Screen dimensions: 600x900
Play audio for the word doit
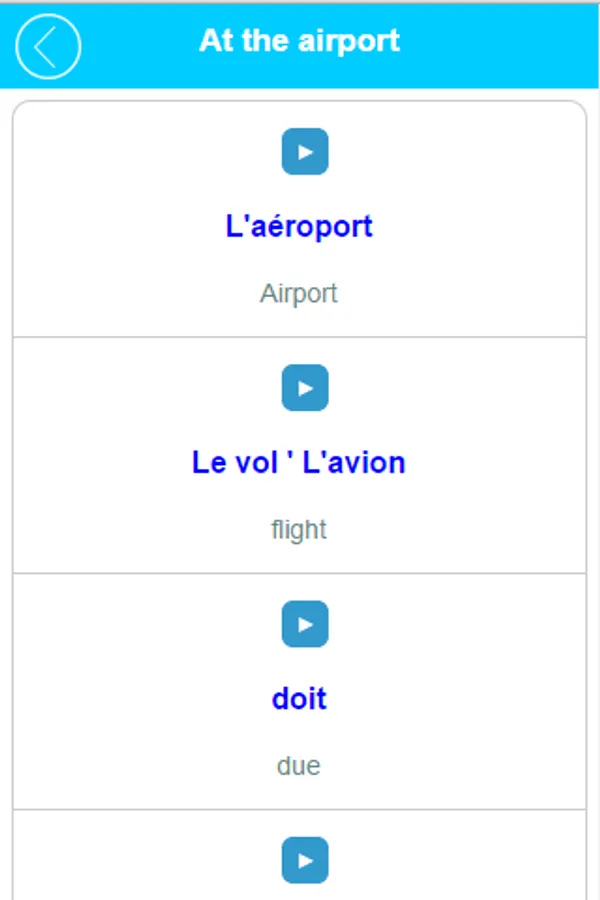305,624
